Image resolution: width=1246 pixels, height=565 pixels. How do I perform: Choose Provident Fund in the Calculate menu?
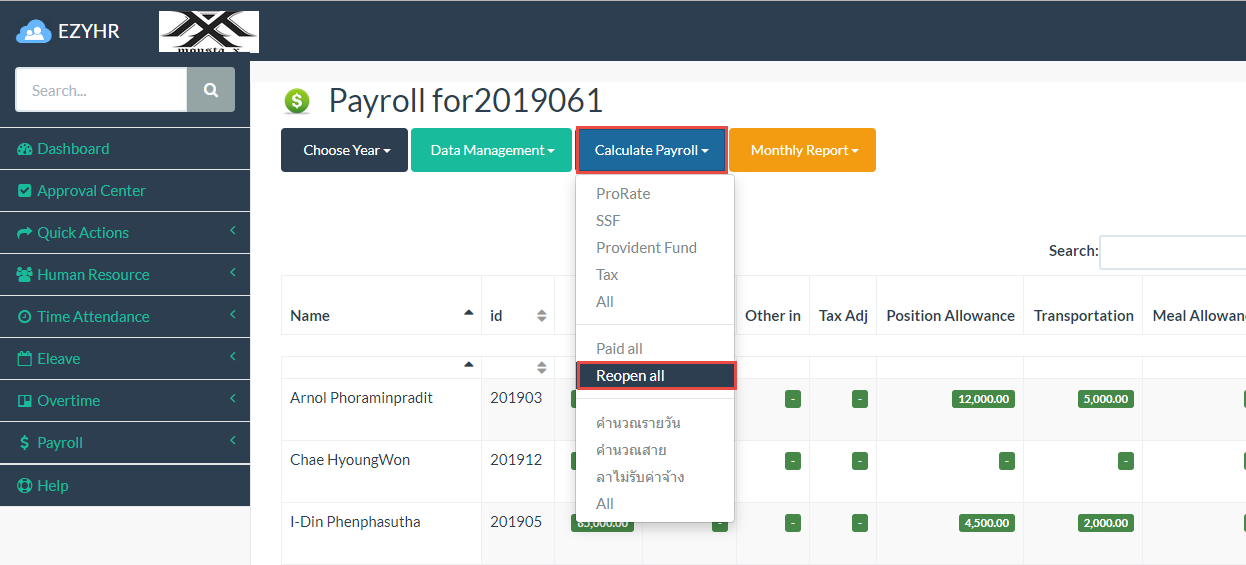click(x=646, y=248)
